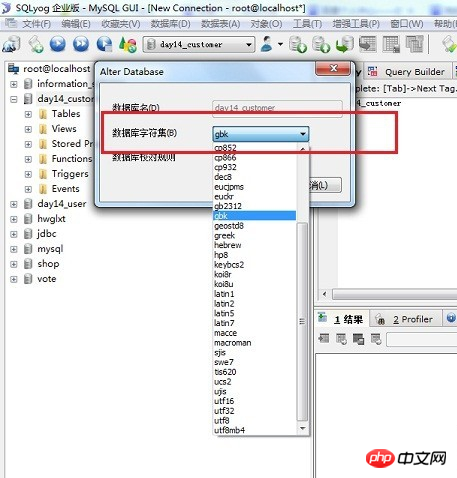Image resolution: width=457 pixels, height=478 pixels.
Task: Run query with the single-arrow execute icon
Action: [x=58, y=44]
